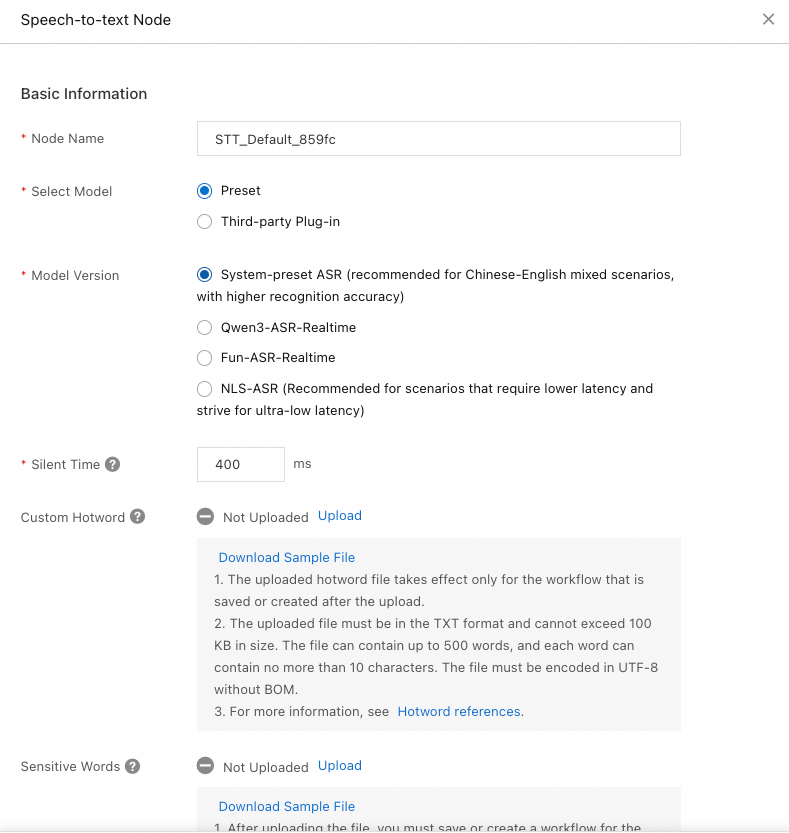The width and height of the screenshot is (789, 833).
Task: Select the Preset model option
Action: pos(205,191)
